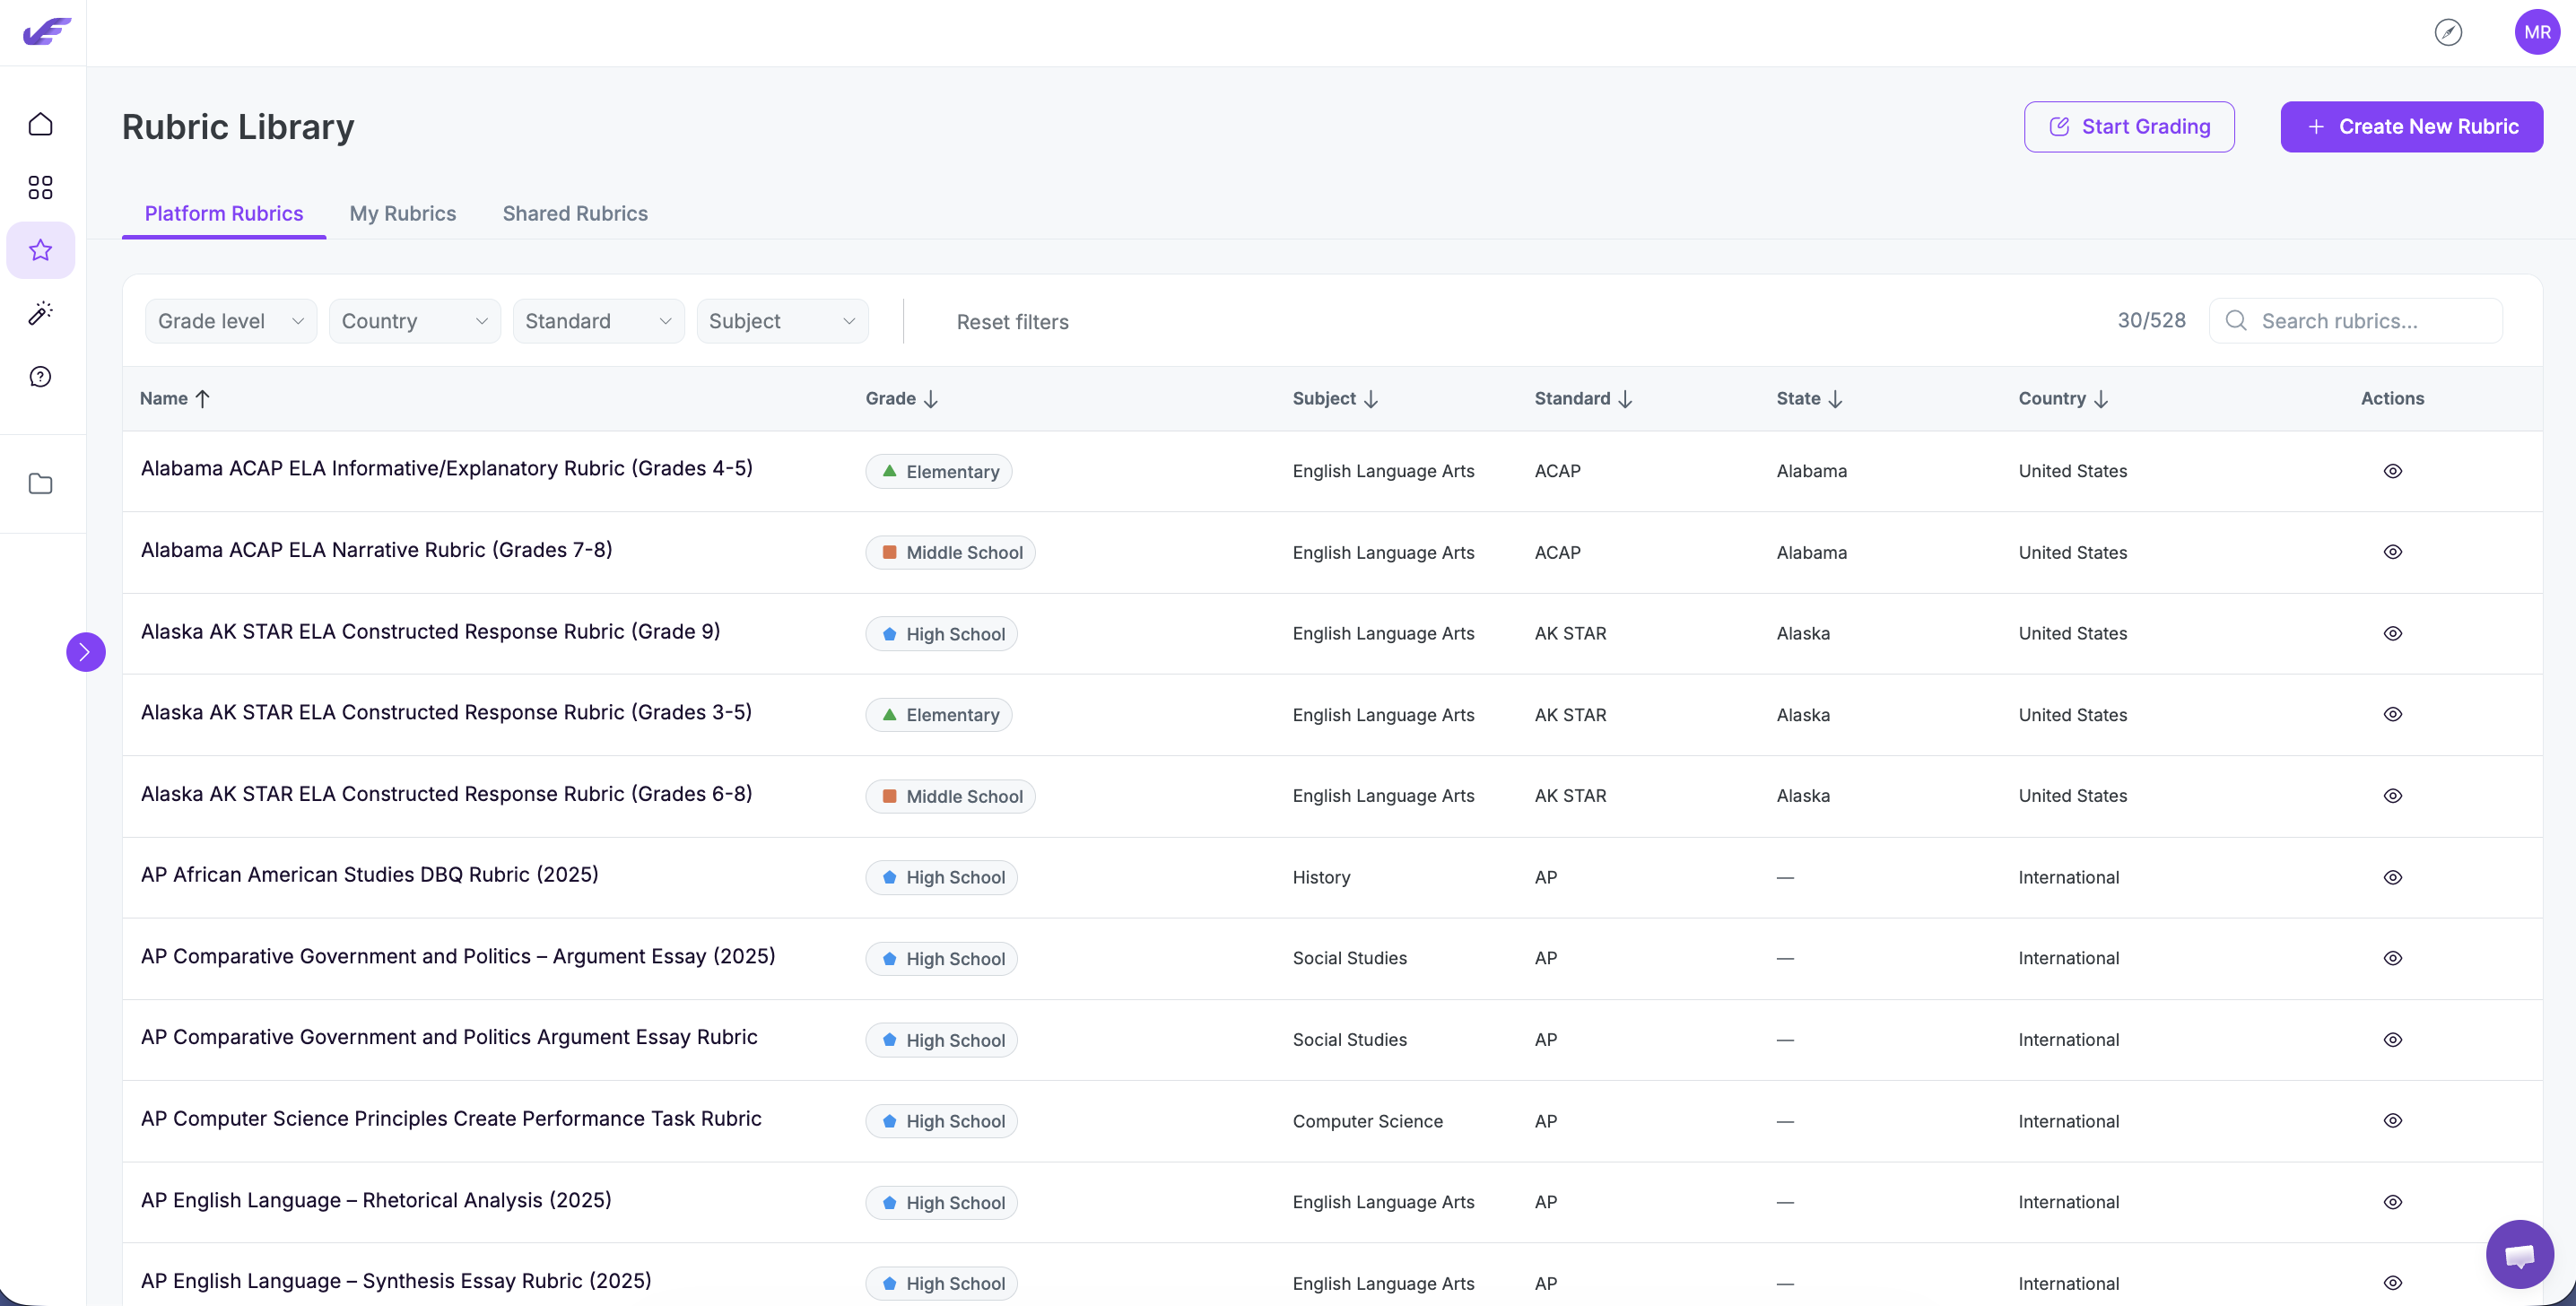The image size is (2576, 1306).
Task: Click the compass icon in top bar
Action: (2448, 32)
